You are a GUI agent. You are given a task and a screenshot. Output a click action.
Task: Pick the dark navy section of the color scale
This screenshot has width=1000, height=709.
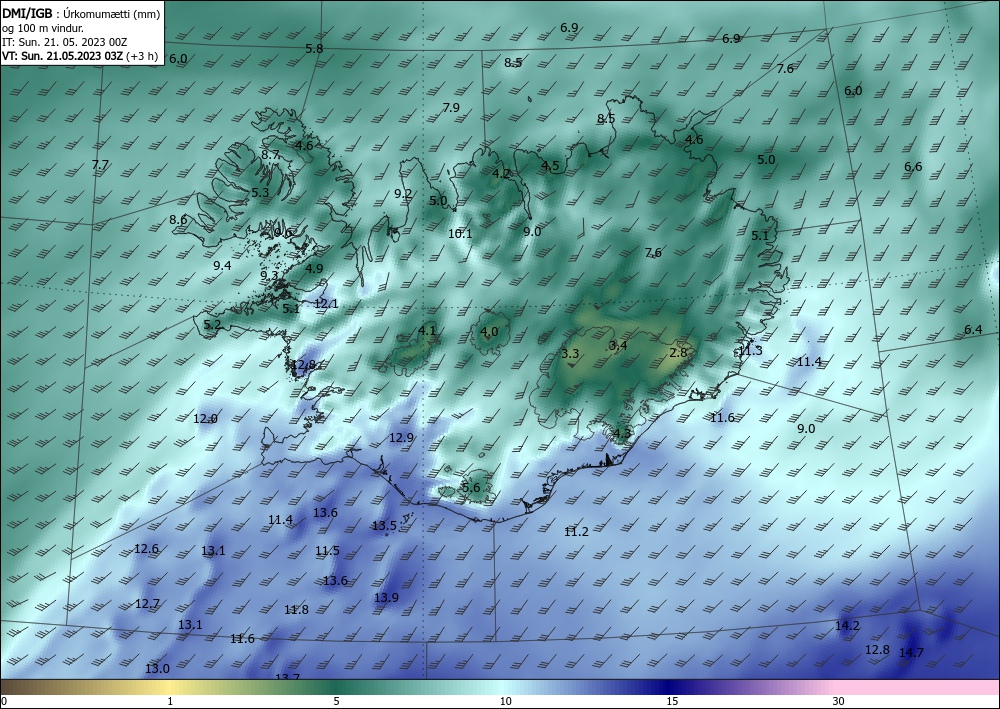(x=670, y=687)
